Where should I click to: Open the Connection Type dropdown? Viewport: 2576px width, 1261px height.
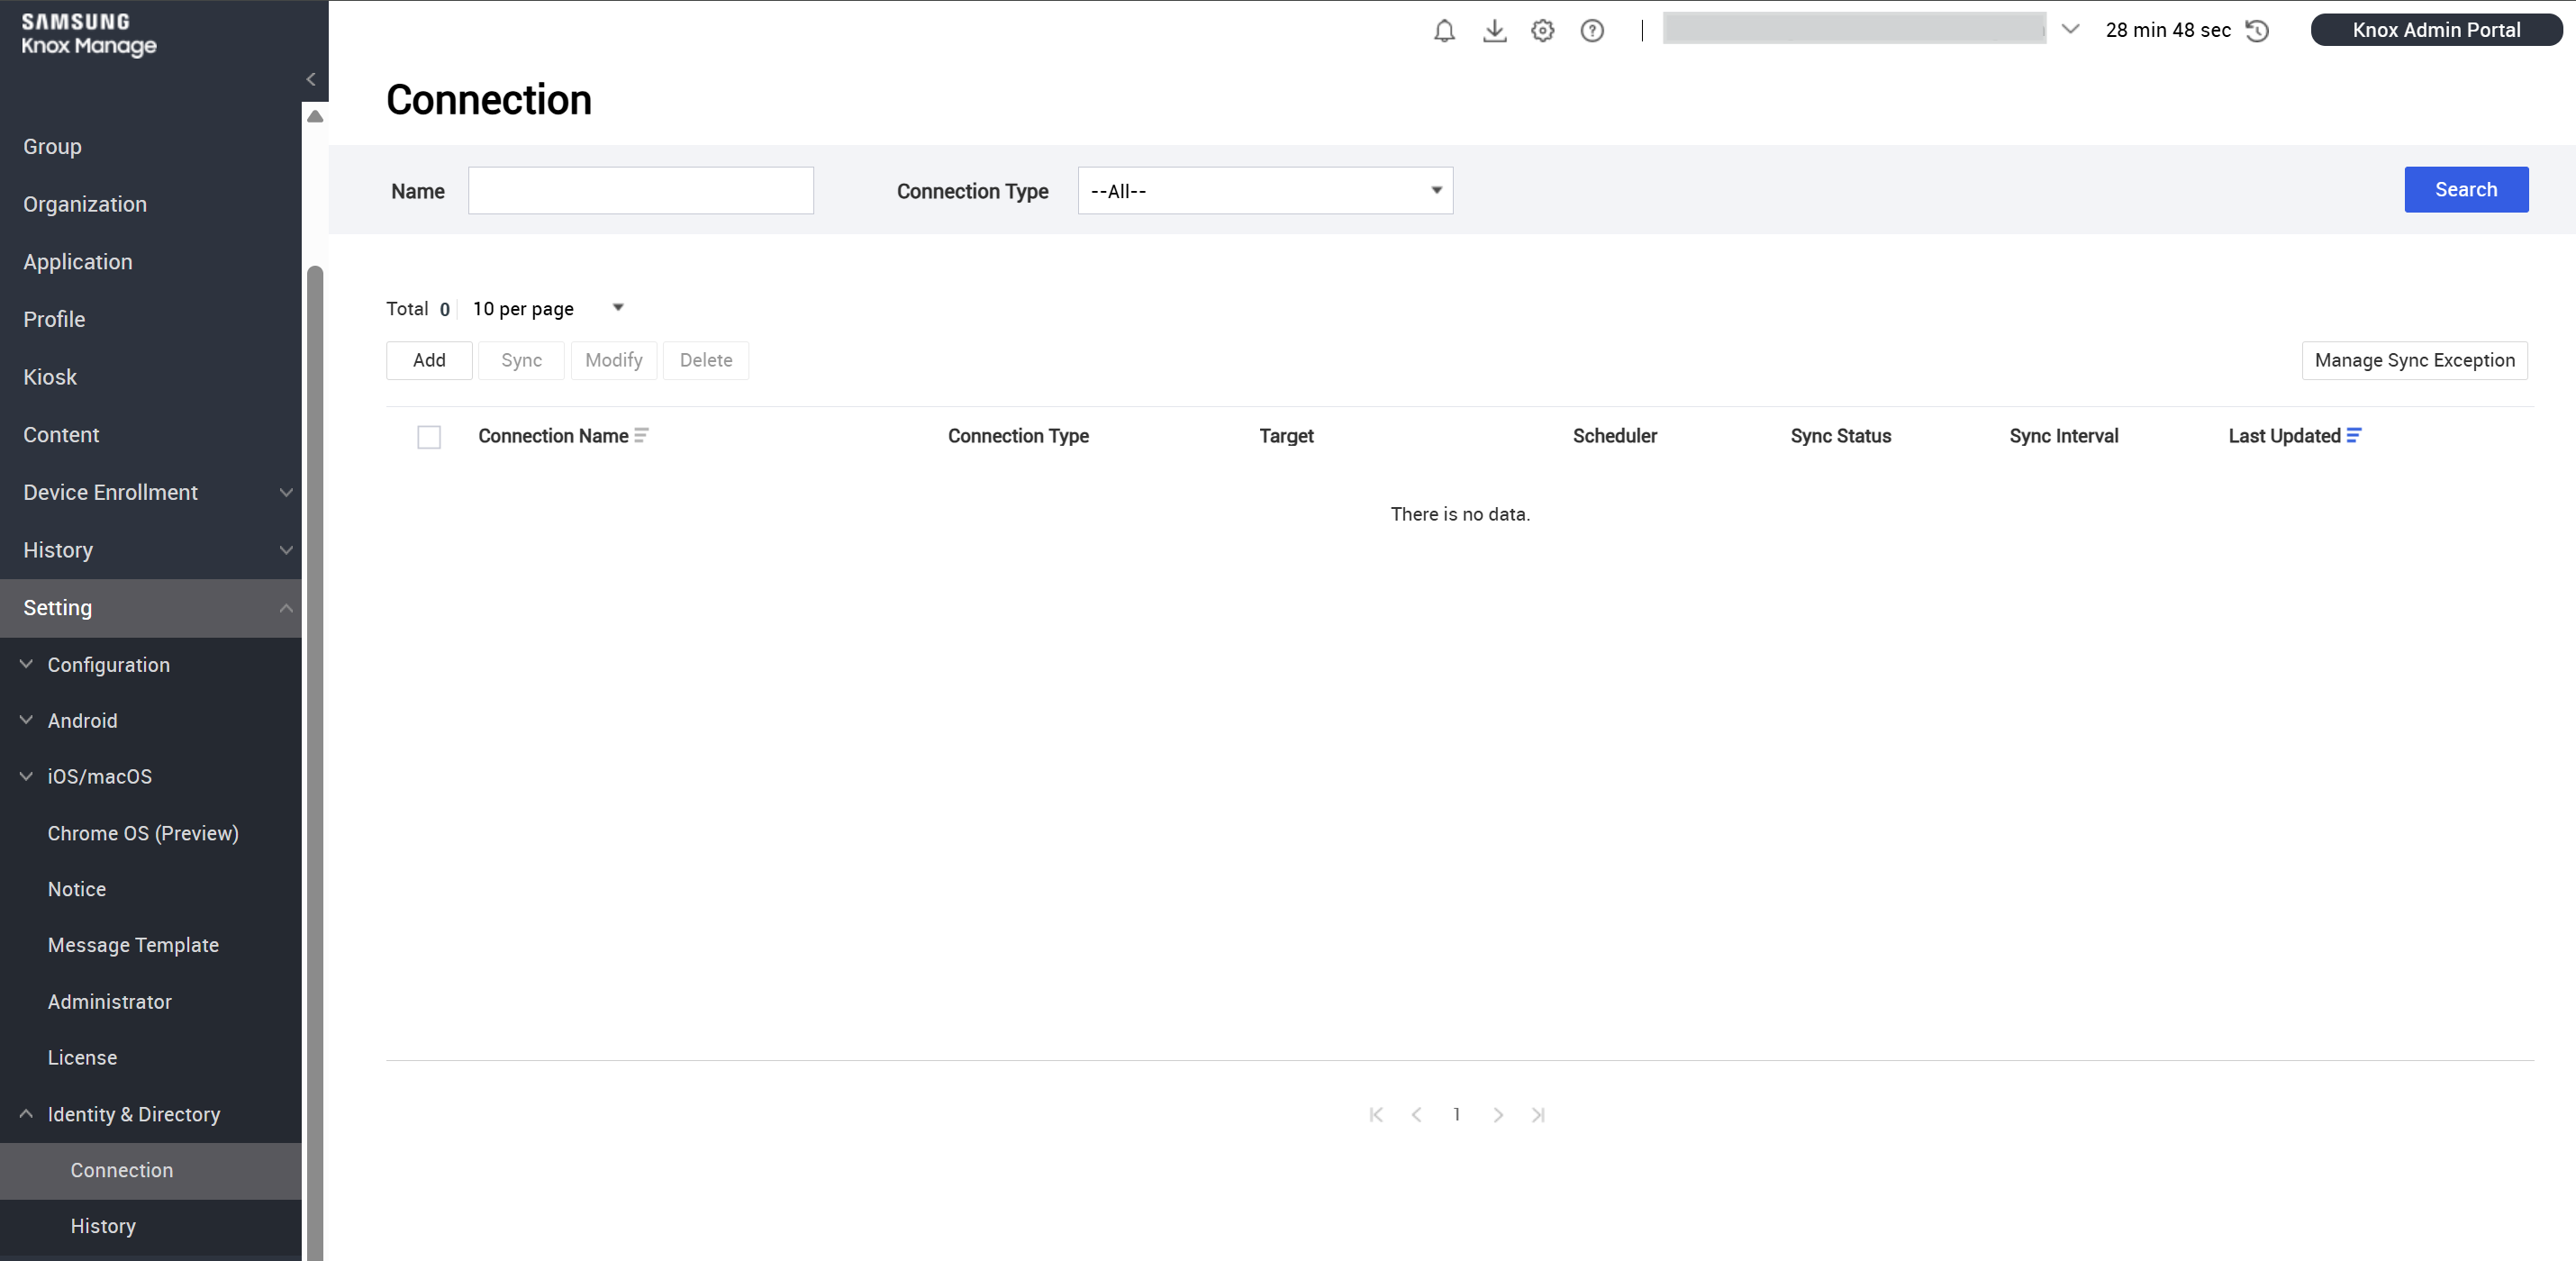(1264, 191)
